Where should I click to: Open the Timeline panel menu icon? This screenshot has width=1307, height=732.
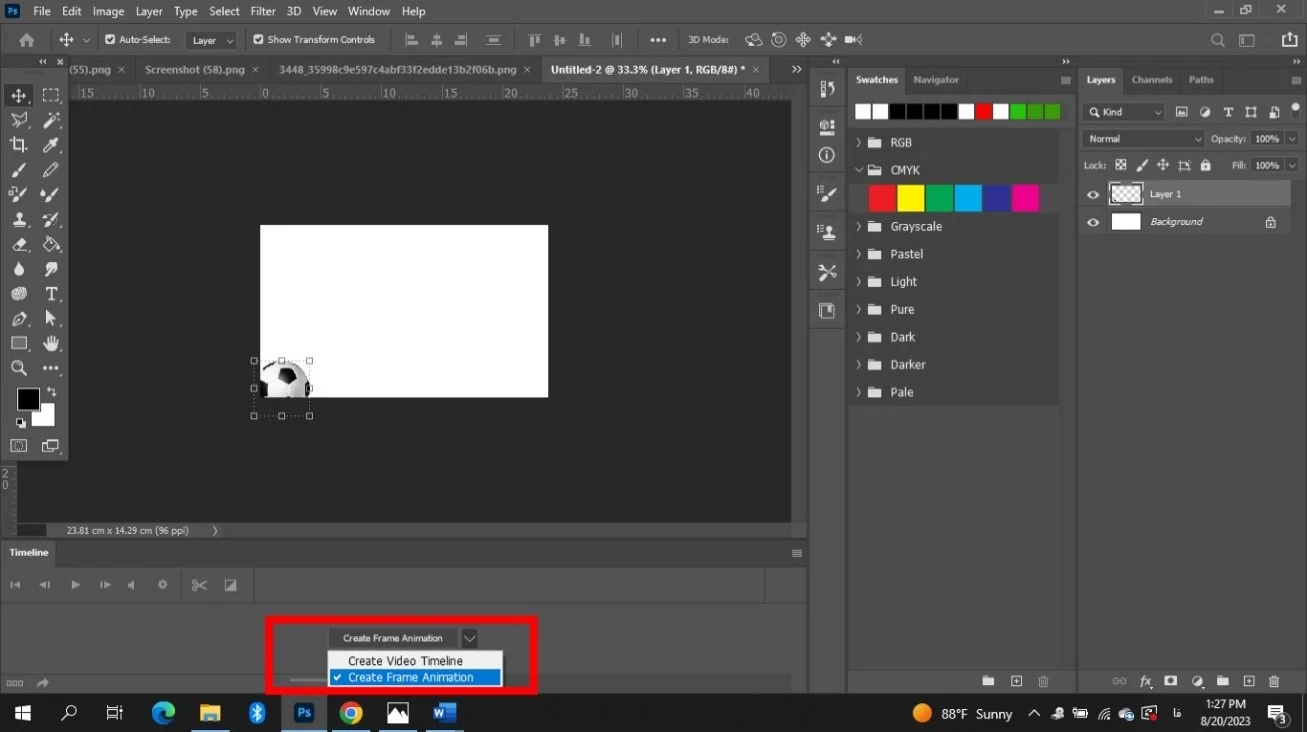coord(797,553)
